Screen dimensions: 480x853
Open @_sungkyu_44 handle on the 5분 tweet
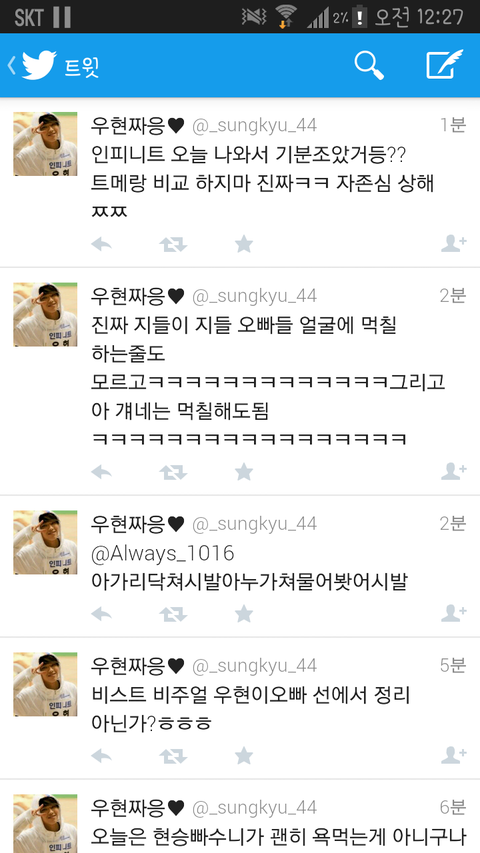pyautogui.click(x=255, y=666)
